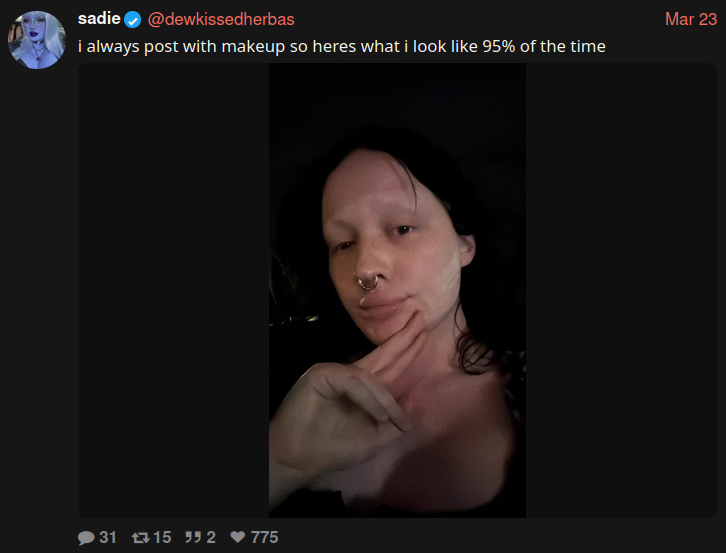This screenshot has width=726, height=553.
Task: Click the tweet text about makeup
Action: pos(342,46)
